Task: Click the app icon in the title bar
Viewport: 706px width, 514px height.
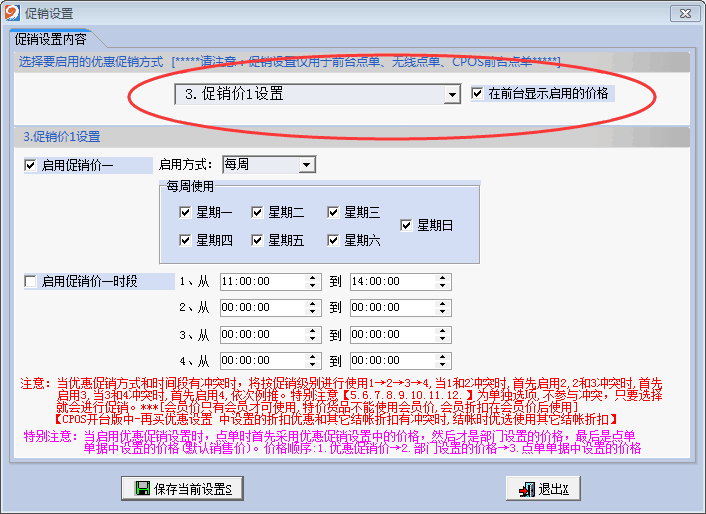Action: [13, 13]
